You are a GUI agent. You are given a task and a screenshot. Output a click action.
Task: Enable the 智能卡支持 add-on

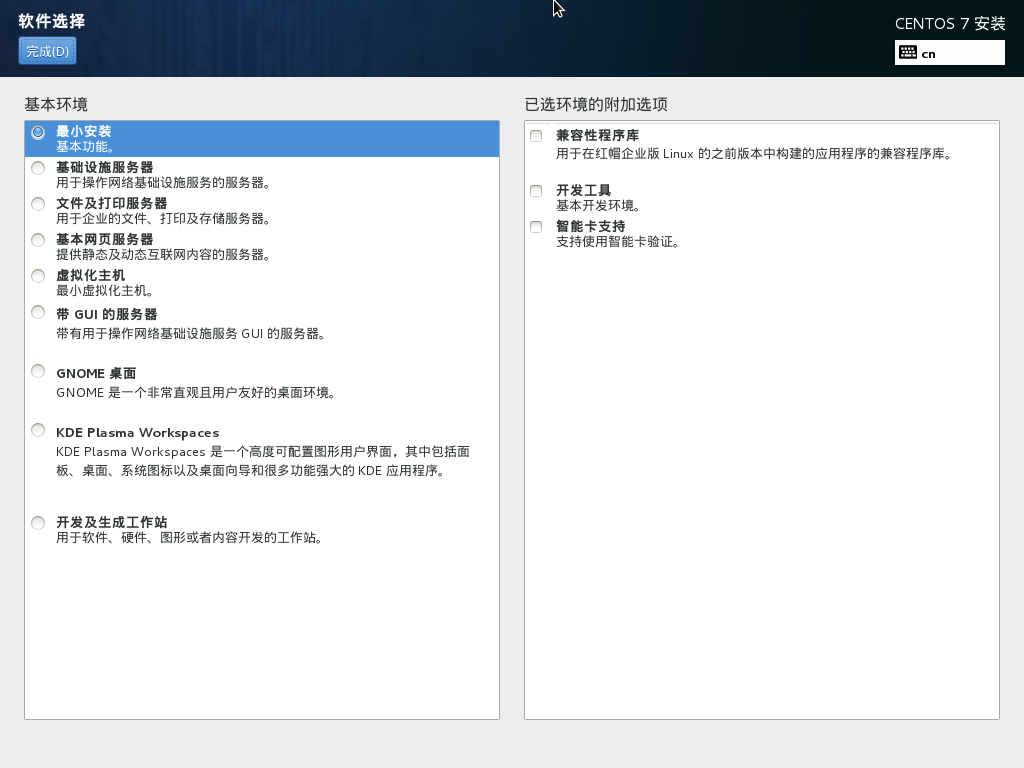(x=535, y=227)
